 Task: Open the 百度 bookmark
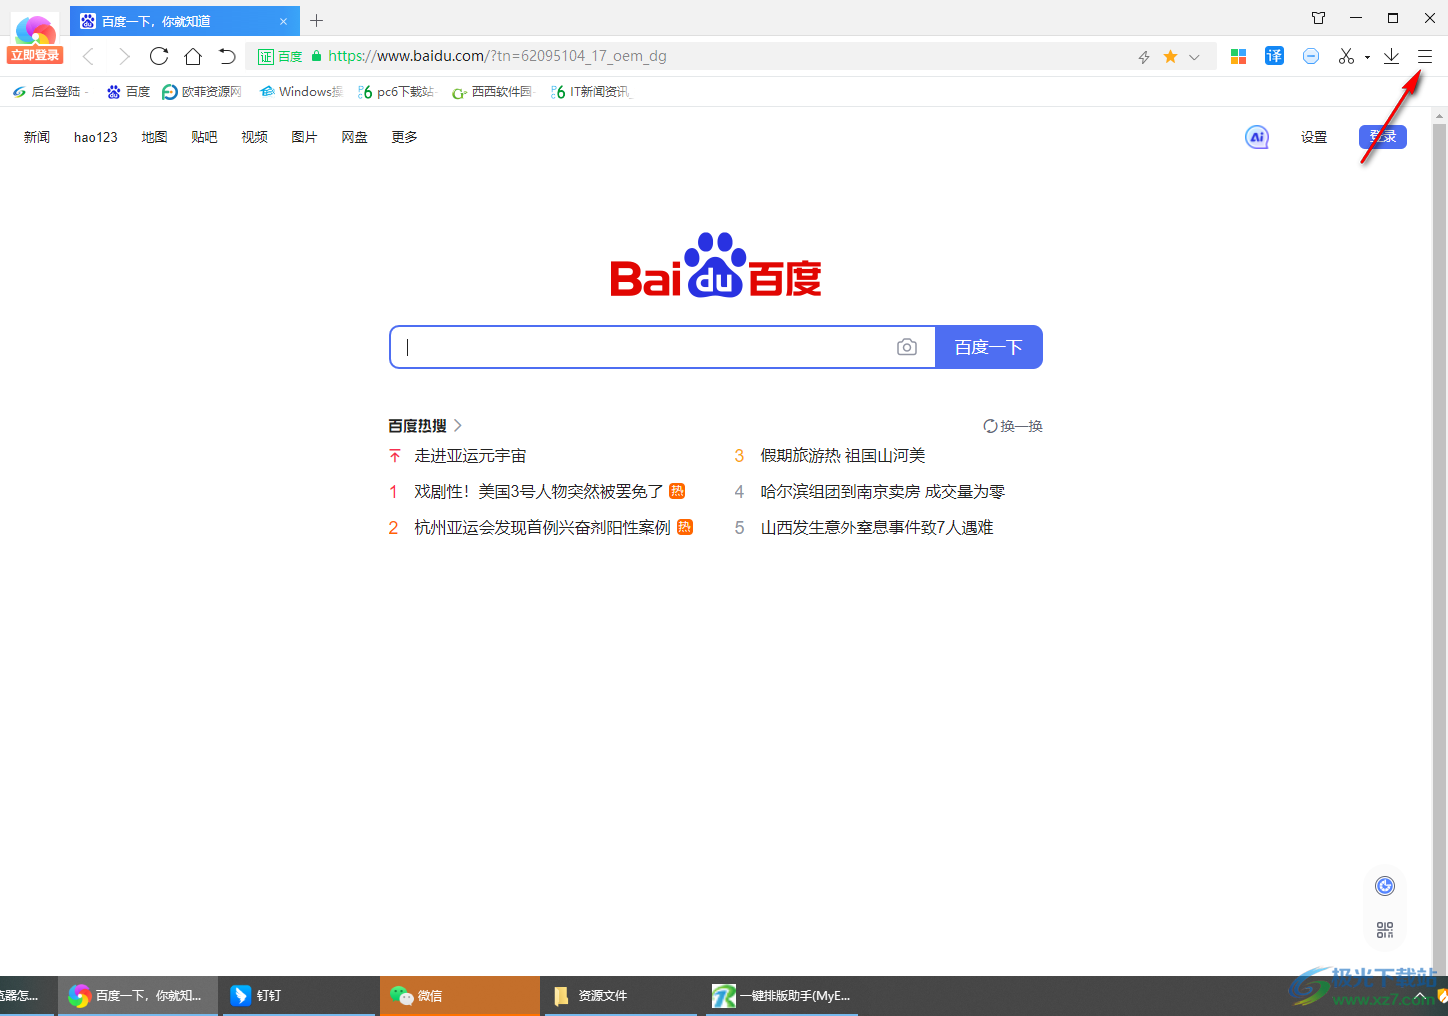point(128,92)
